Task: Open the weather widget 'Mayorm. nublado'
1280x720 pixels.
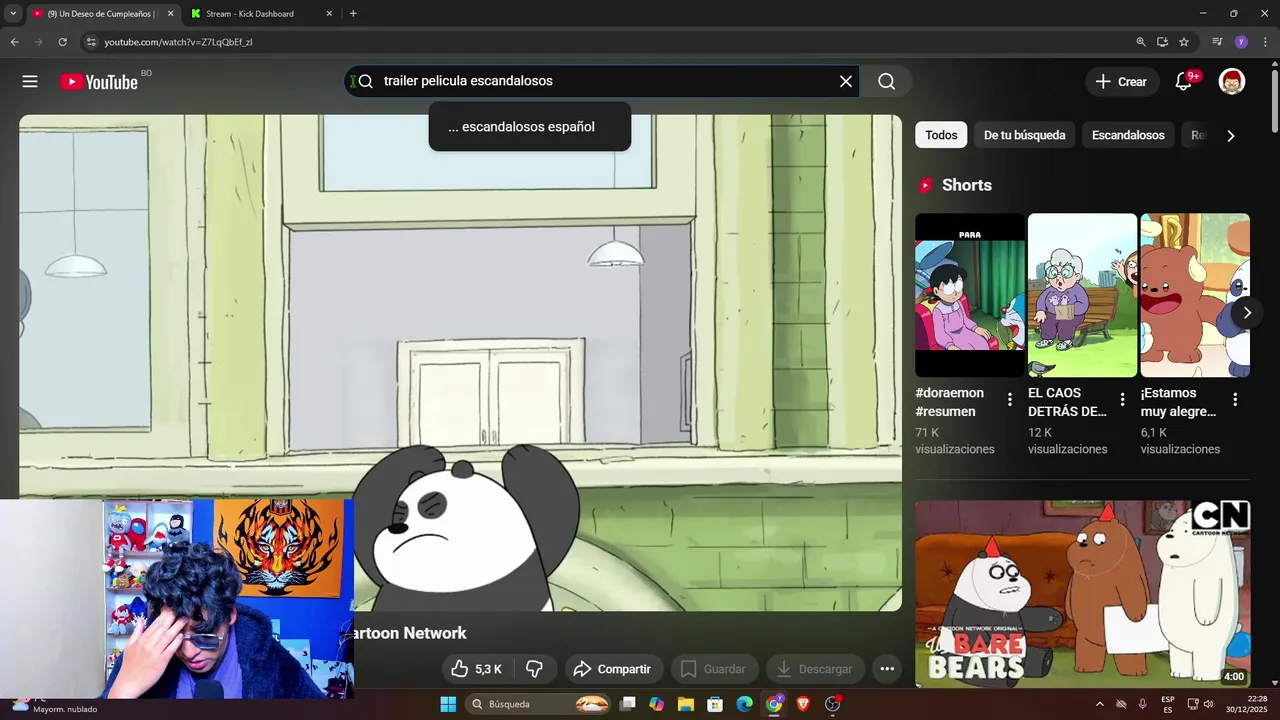Action: 55,704
